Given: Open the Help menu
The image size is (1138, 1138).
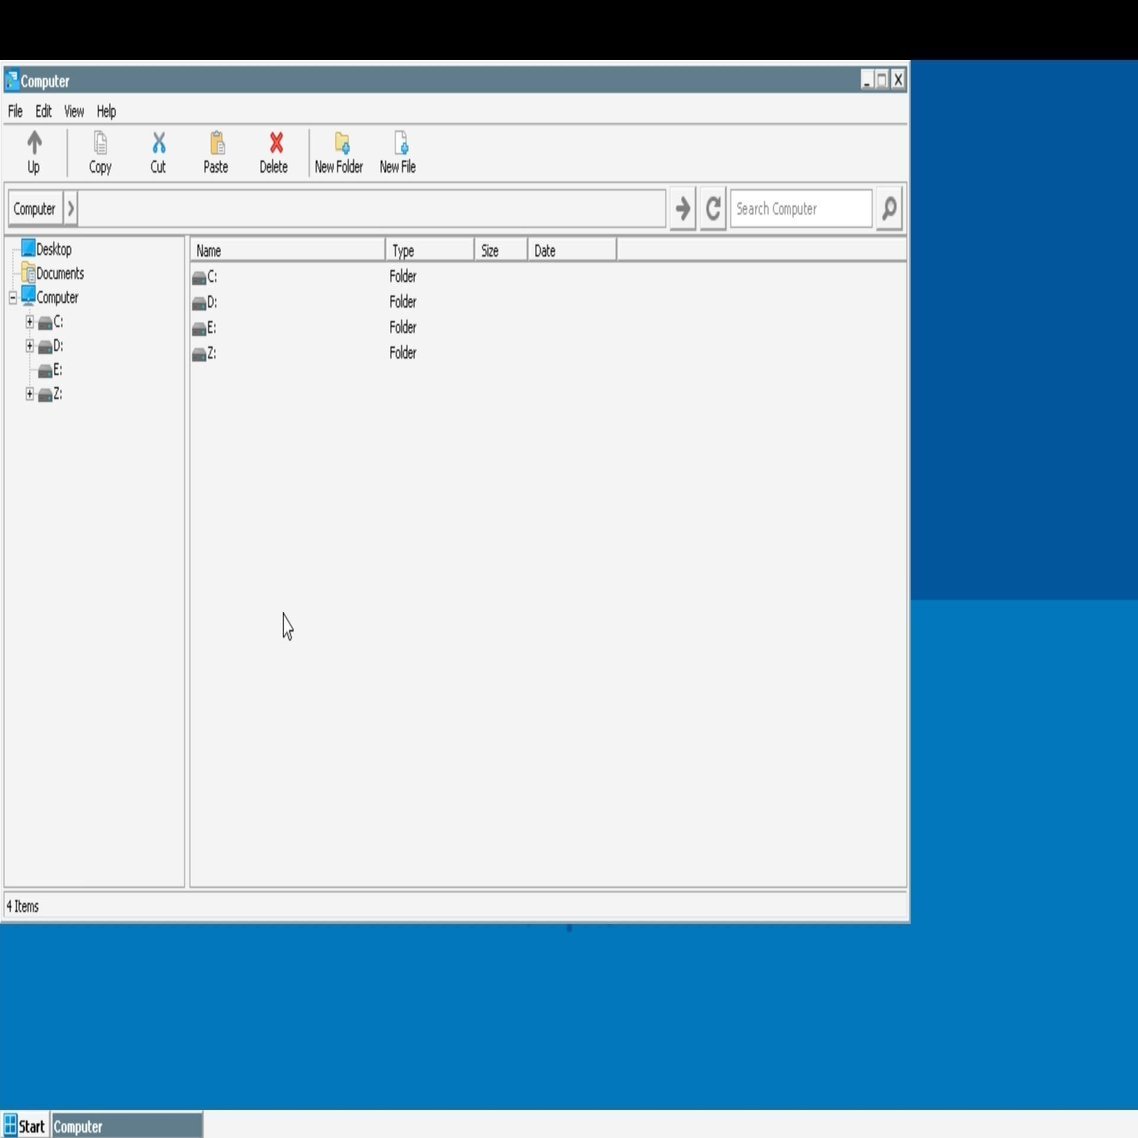Looking at the screenshot, I should (x=106, y=111).
